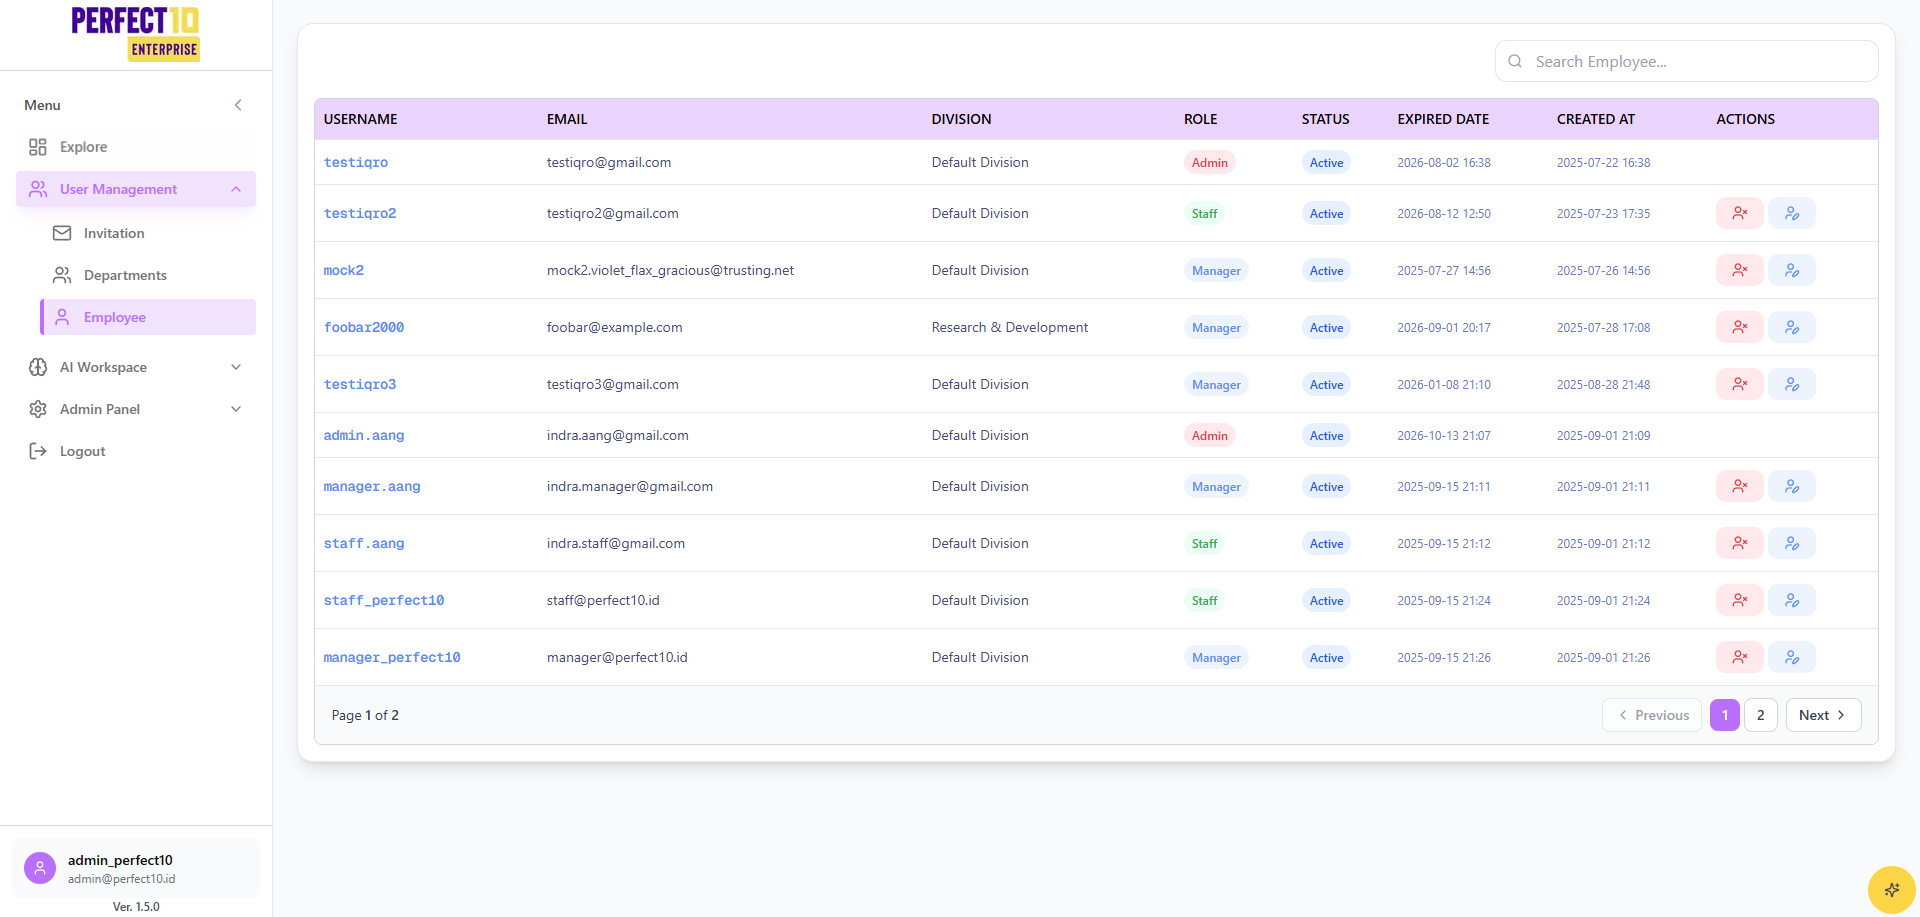Click the magnifier icon in search box

(x=1515, y=61)
